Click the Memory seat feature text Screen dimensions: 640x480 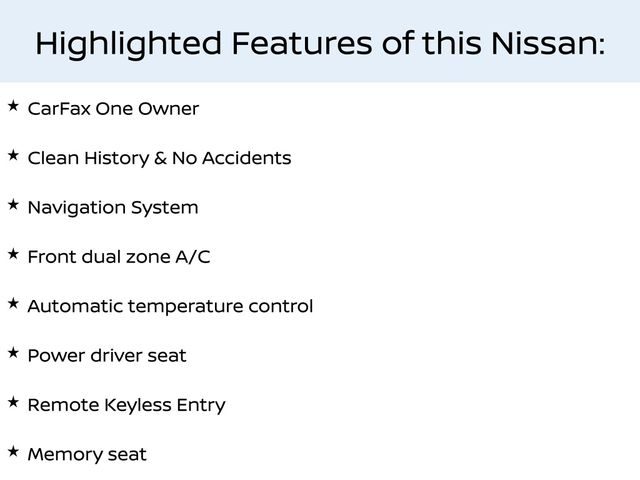[87, 455]
